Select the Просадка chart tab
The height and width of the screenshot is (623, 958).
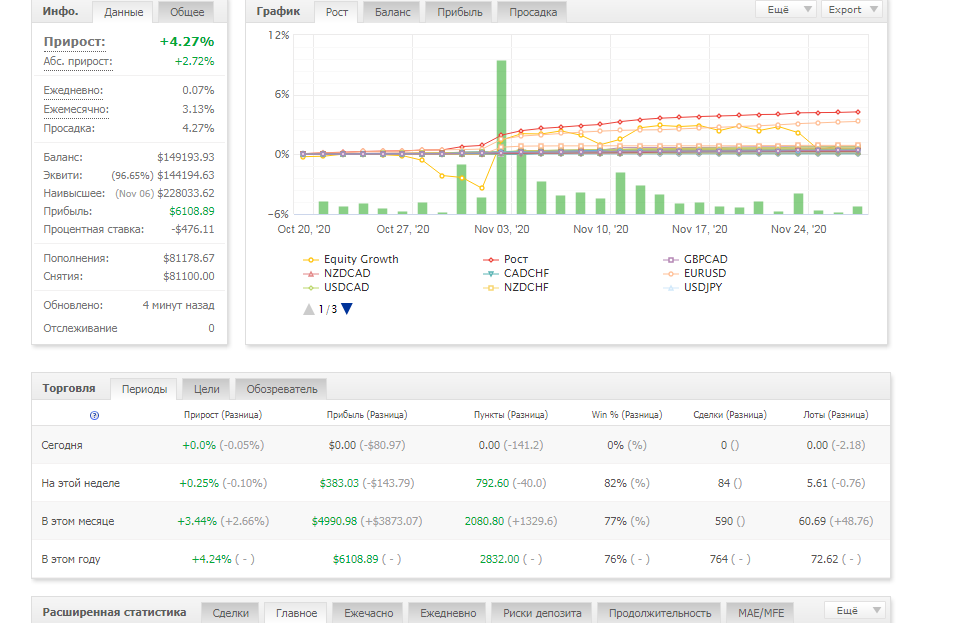533,12
